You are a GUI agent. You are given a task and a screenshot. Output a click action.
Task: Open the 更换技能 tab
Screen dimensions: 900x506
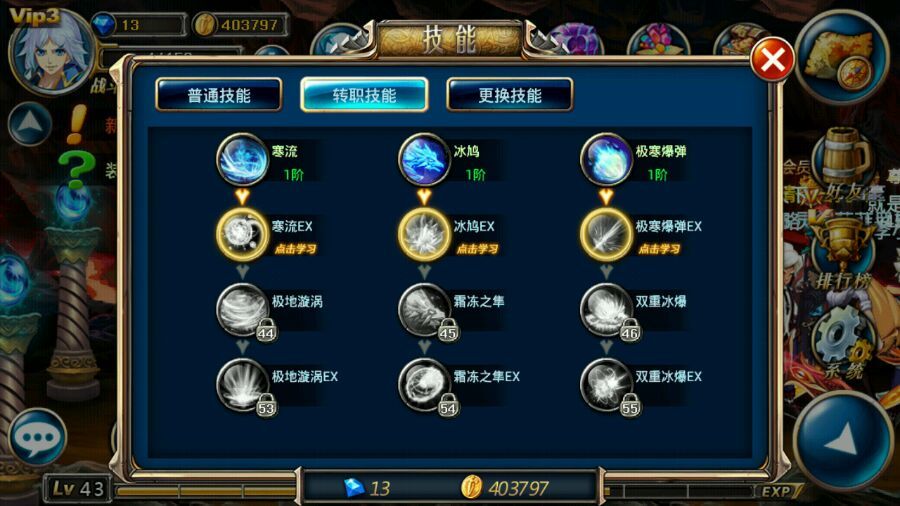pos(510,95)
